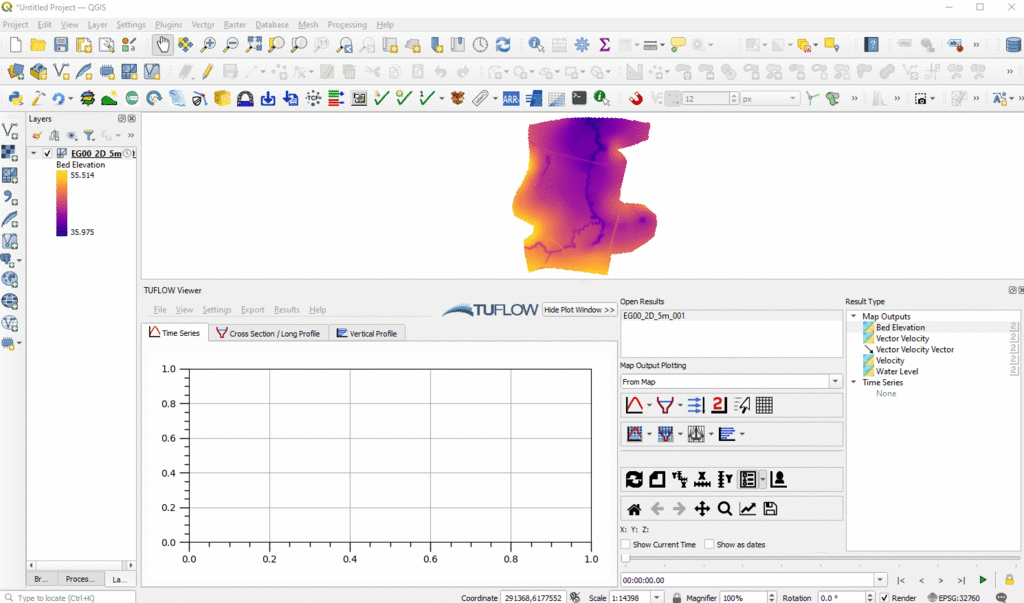Collapse the Map Outputs tree node
Viewport: 1024px width, 603px height.
click(854, 317)
